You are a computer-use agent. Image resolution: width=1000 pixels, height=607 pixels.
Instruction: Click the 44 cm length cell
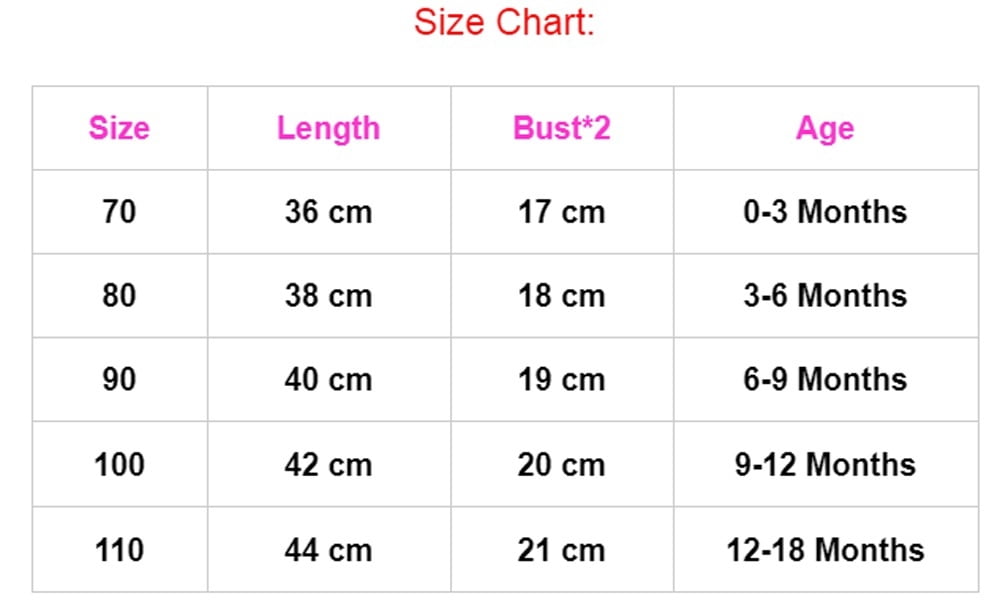[328, 550]
